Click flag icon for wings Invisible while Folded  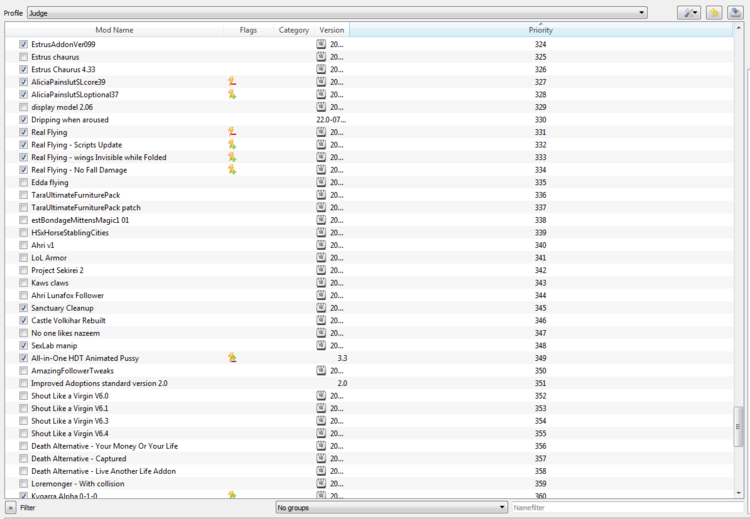[232, 157]
